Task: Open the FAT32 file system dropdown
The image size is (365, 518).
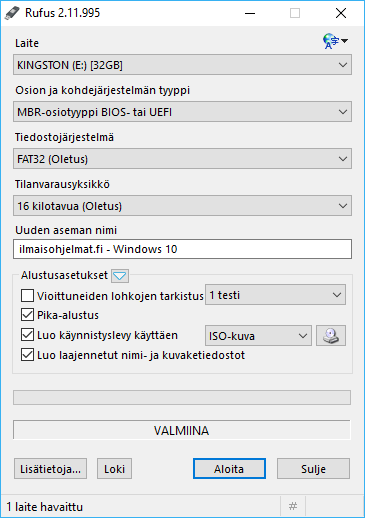Action: tap(182, 159)
